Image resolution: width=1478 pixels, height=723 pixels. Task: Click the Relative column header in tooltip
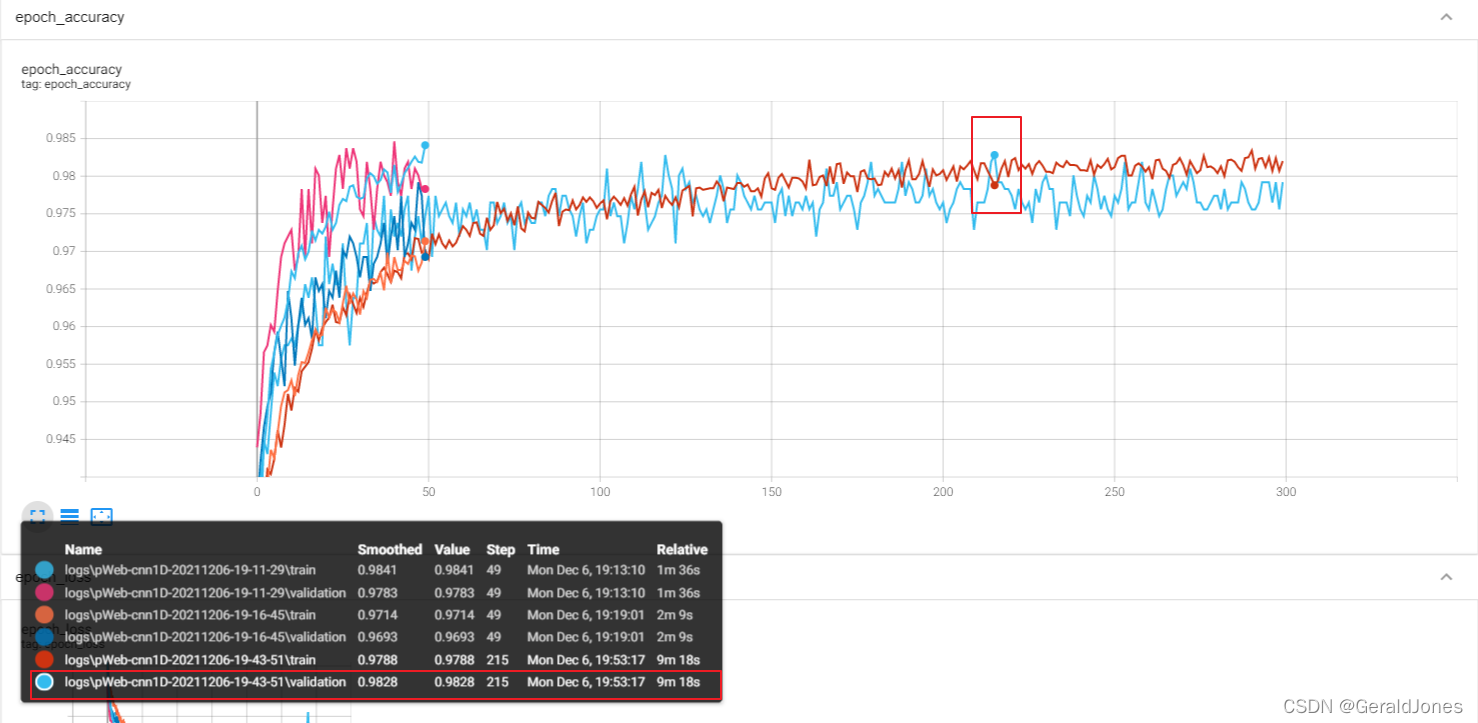pyautogui.click(x=682, y=549)
